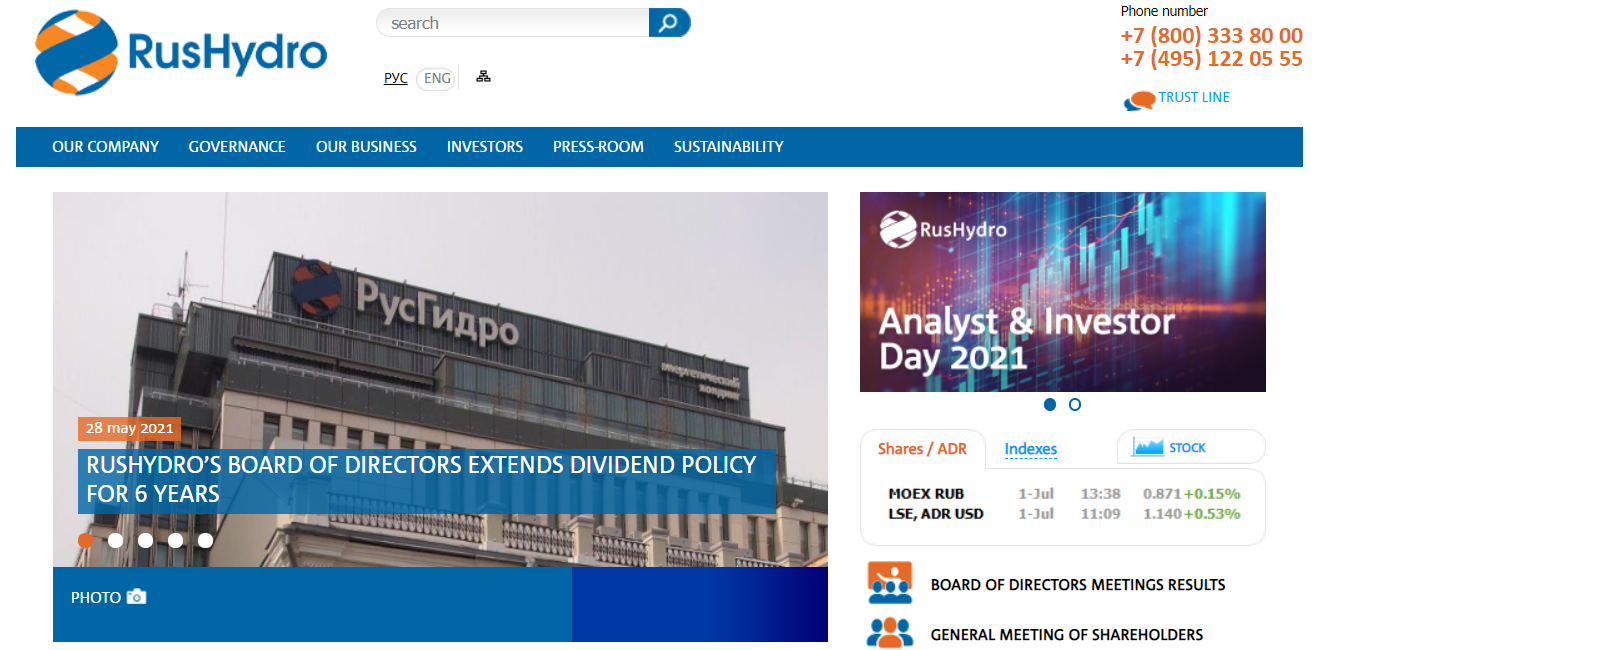Click the camera icon next to PHOTO

point(137,597)
